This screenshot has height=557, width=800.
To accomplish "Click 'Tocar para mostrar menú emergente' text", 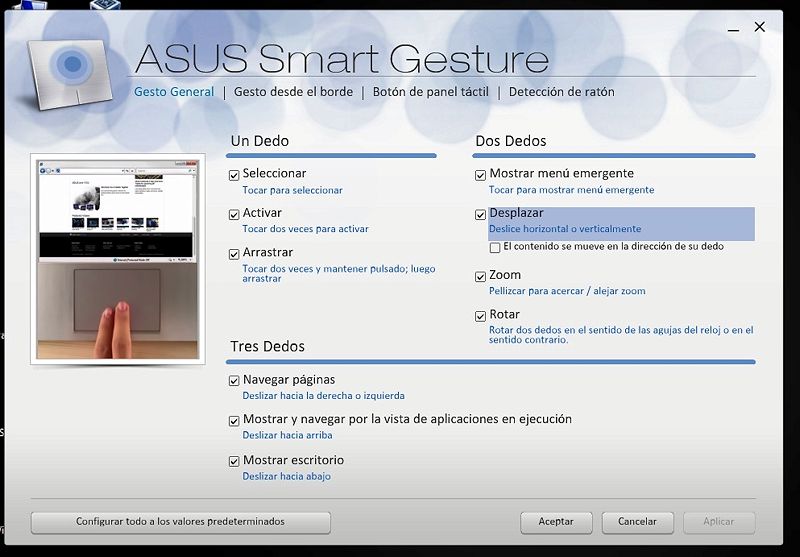I will click(x=571, y=190).
